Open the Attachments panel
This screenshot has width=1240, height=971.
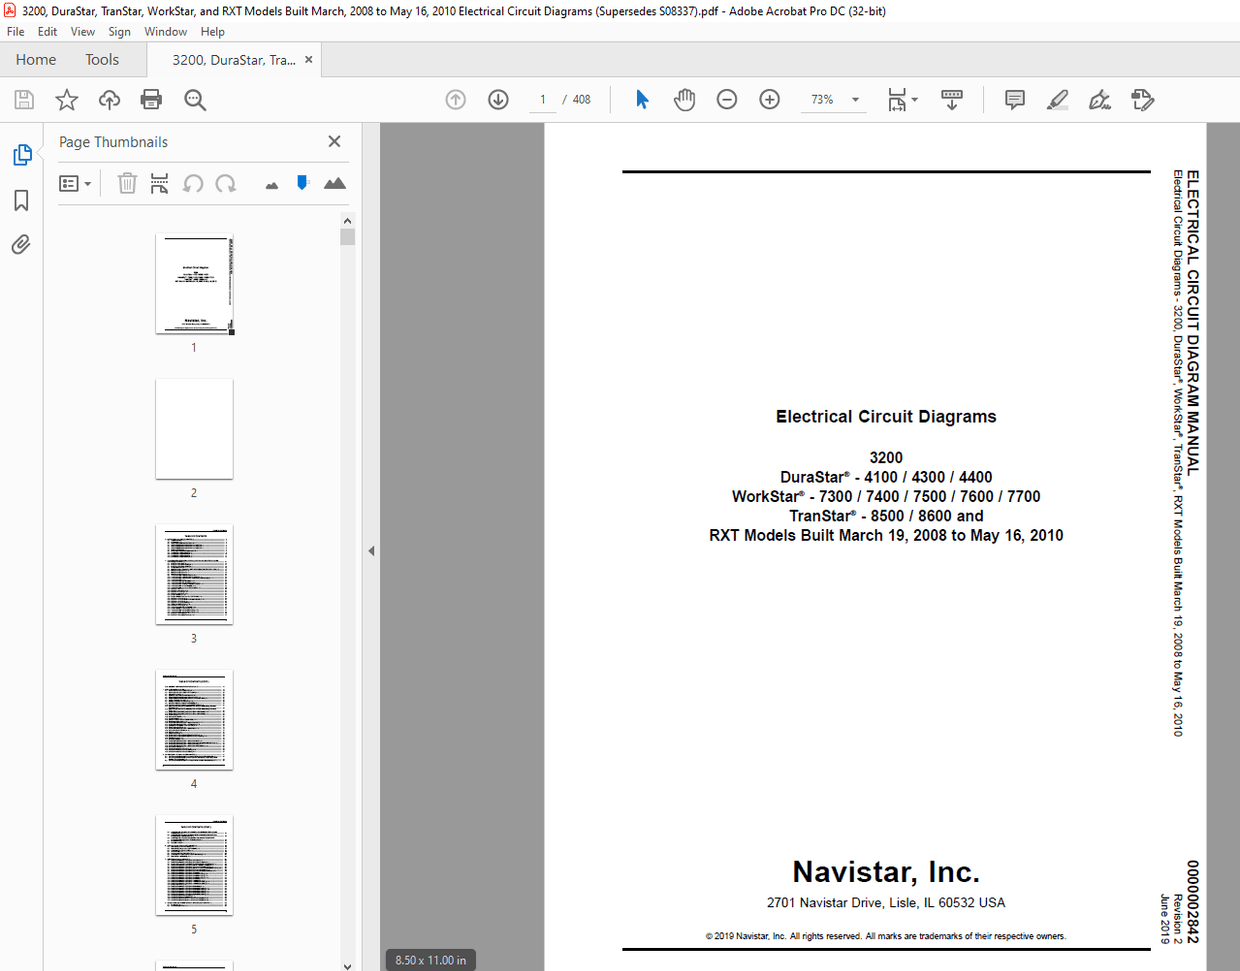pos(20,244)
